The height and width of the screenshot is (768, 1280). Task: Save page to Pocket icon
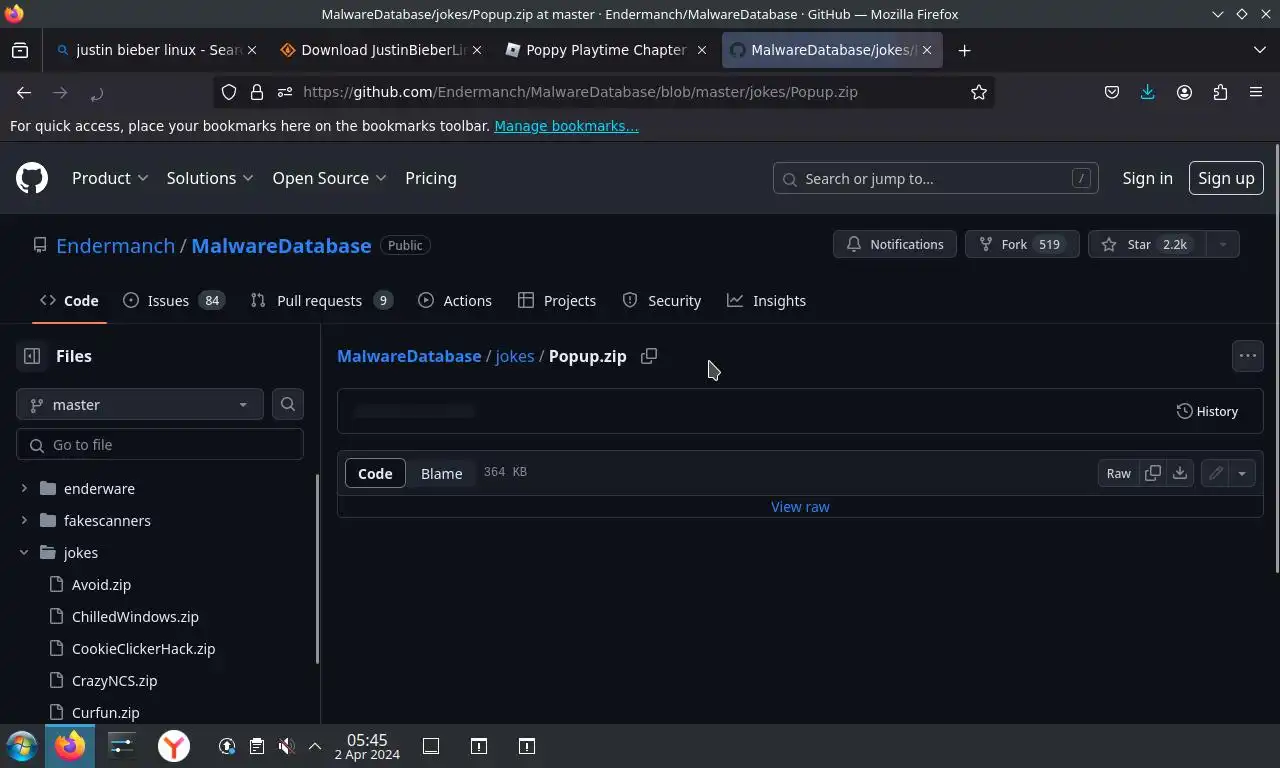[x=1112, y=92]
